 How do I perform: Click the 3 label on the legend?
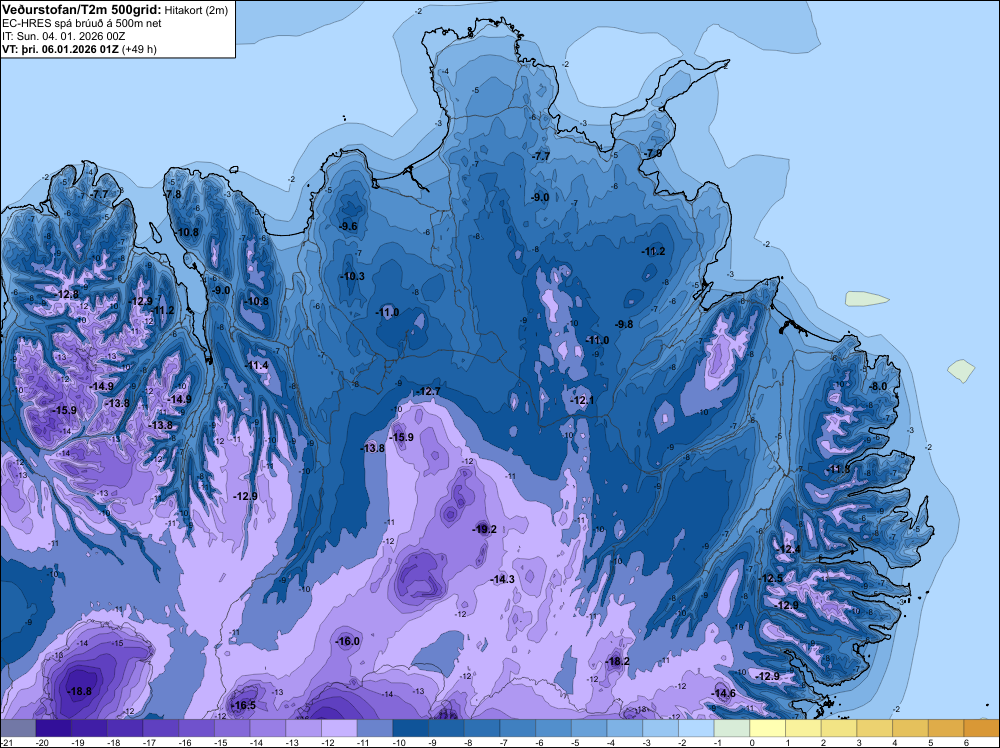coord(860,743)
